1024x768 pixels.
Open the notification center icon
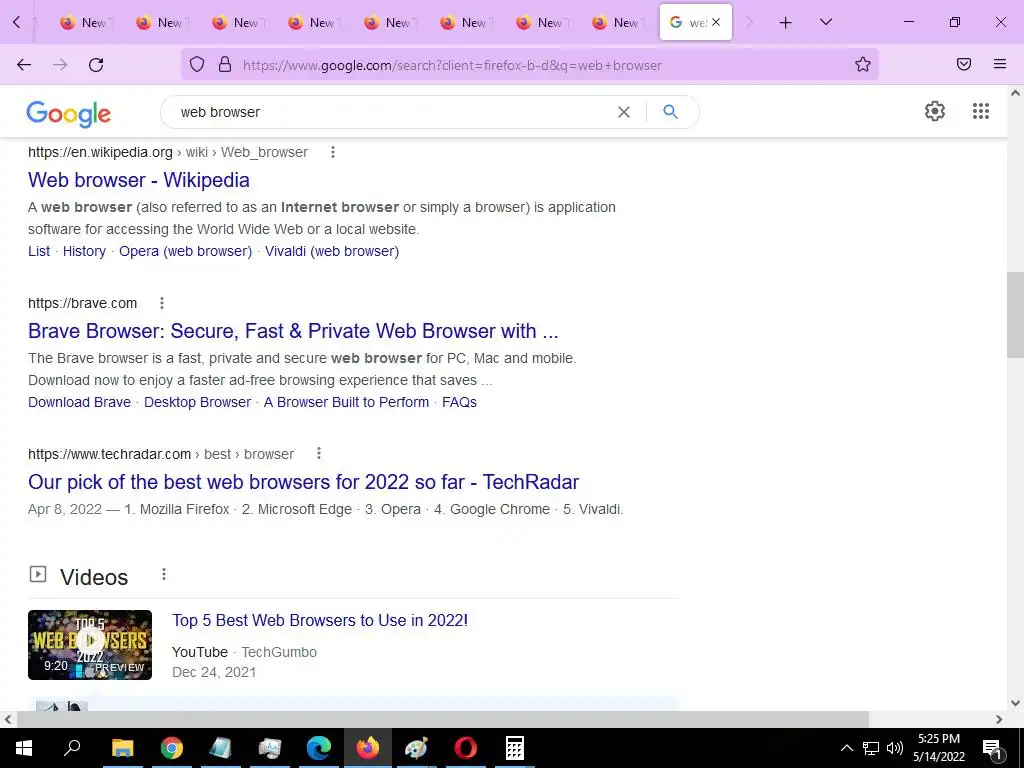pos(992,748)
